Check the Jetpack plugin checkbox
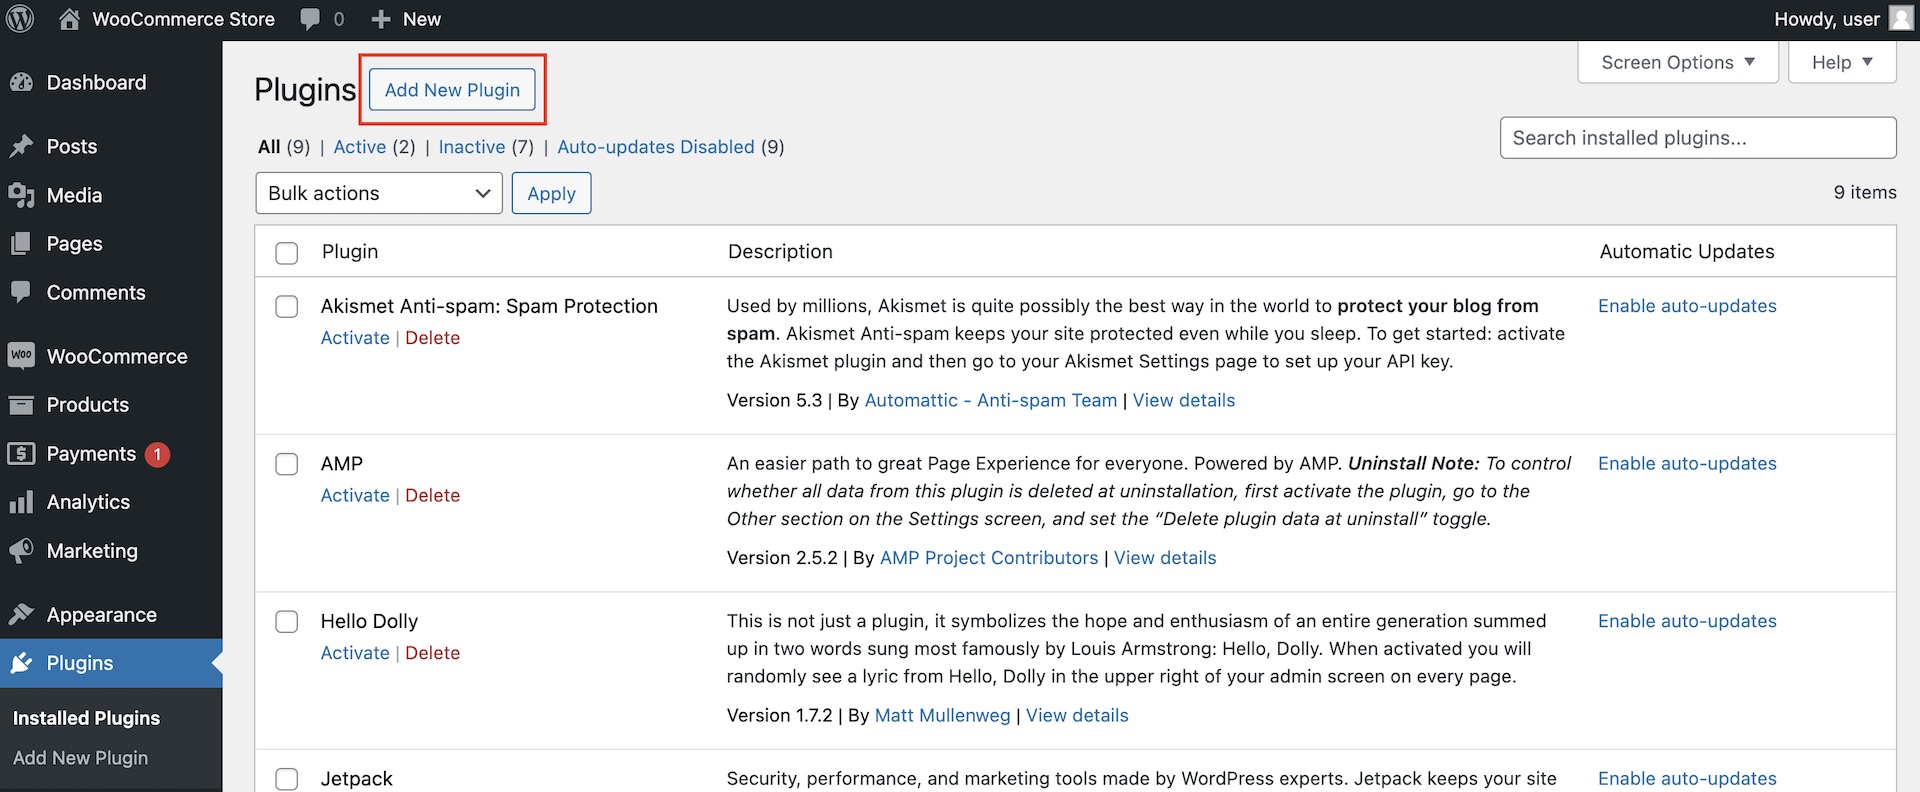 click(x=287, y=779)
